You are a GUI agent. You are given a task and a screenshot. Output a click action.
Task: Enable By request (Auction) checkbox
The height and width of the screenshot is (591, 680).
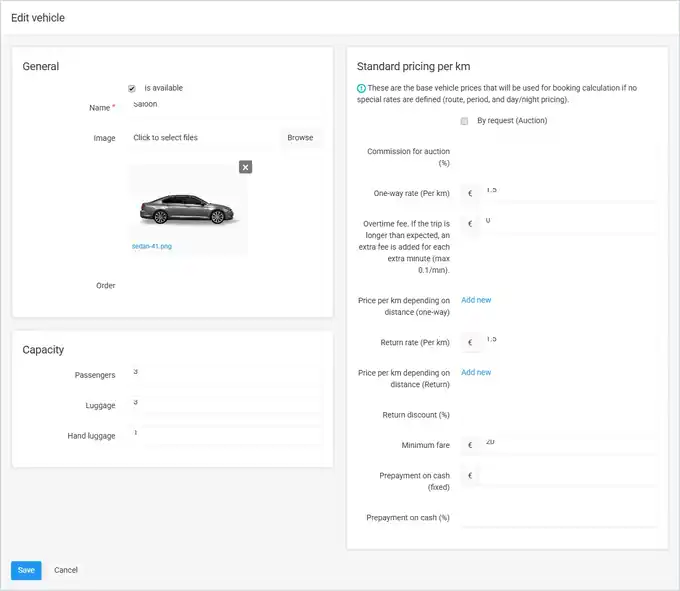(x=464, y=121)
